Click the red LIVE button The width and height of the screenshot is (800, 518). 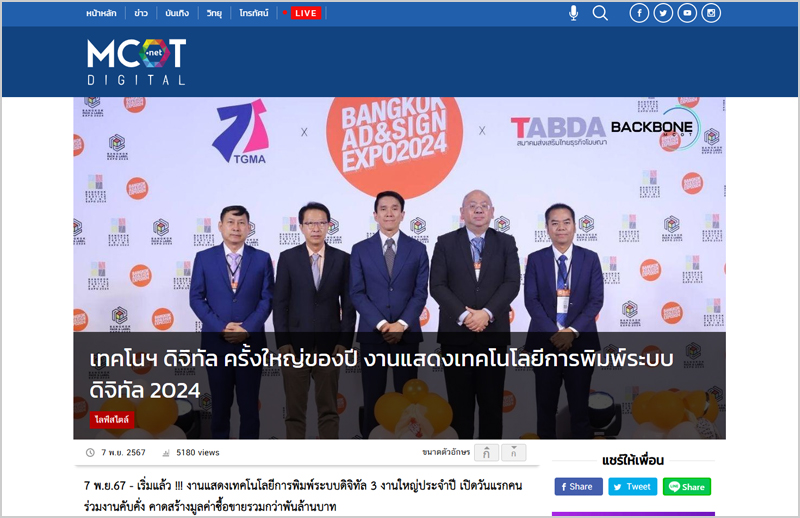click(x=306, y=13)
